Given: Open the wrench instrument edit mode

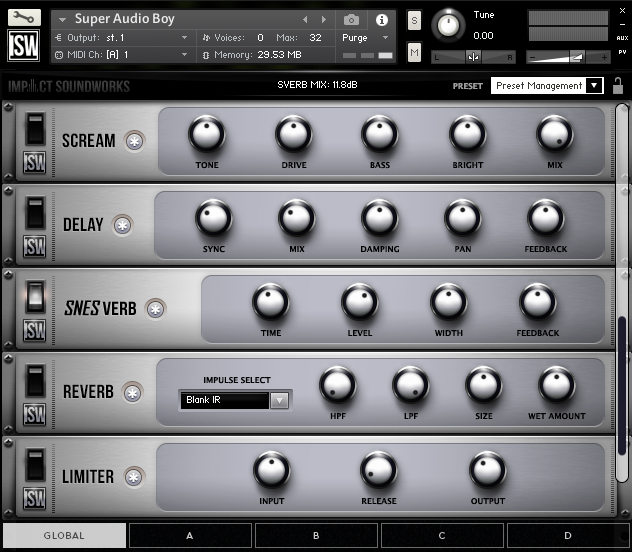Looking at the screenshot, I should [24, 17].
